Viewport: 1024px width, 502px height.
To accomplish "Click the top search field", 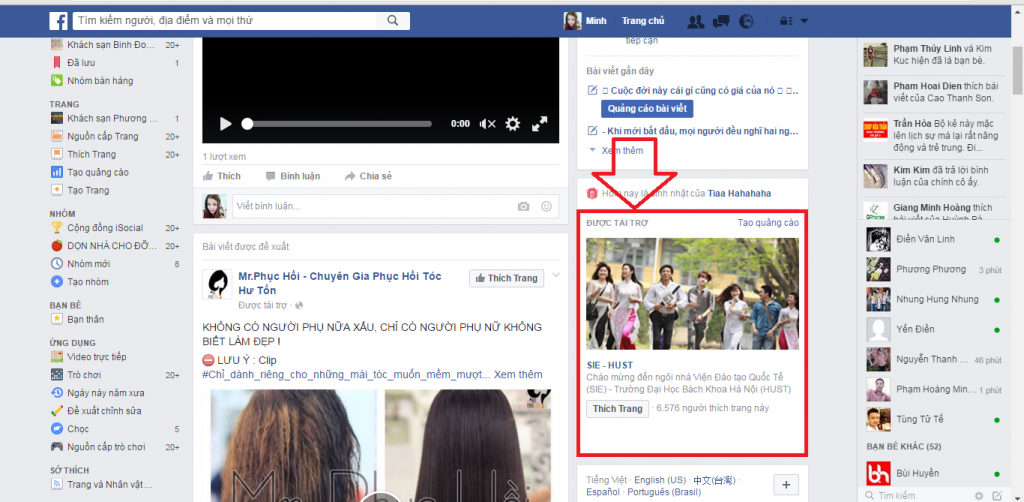I will [x=225, y=21].
